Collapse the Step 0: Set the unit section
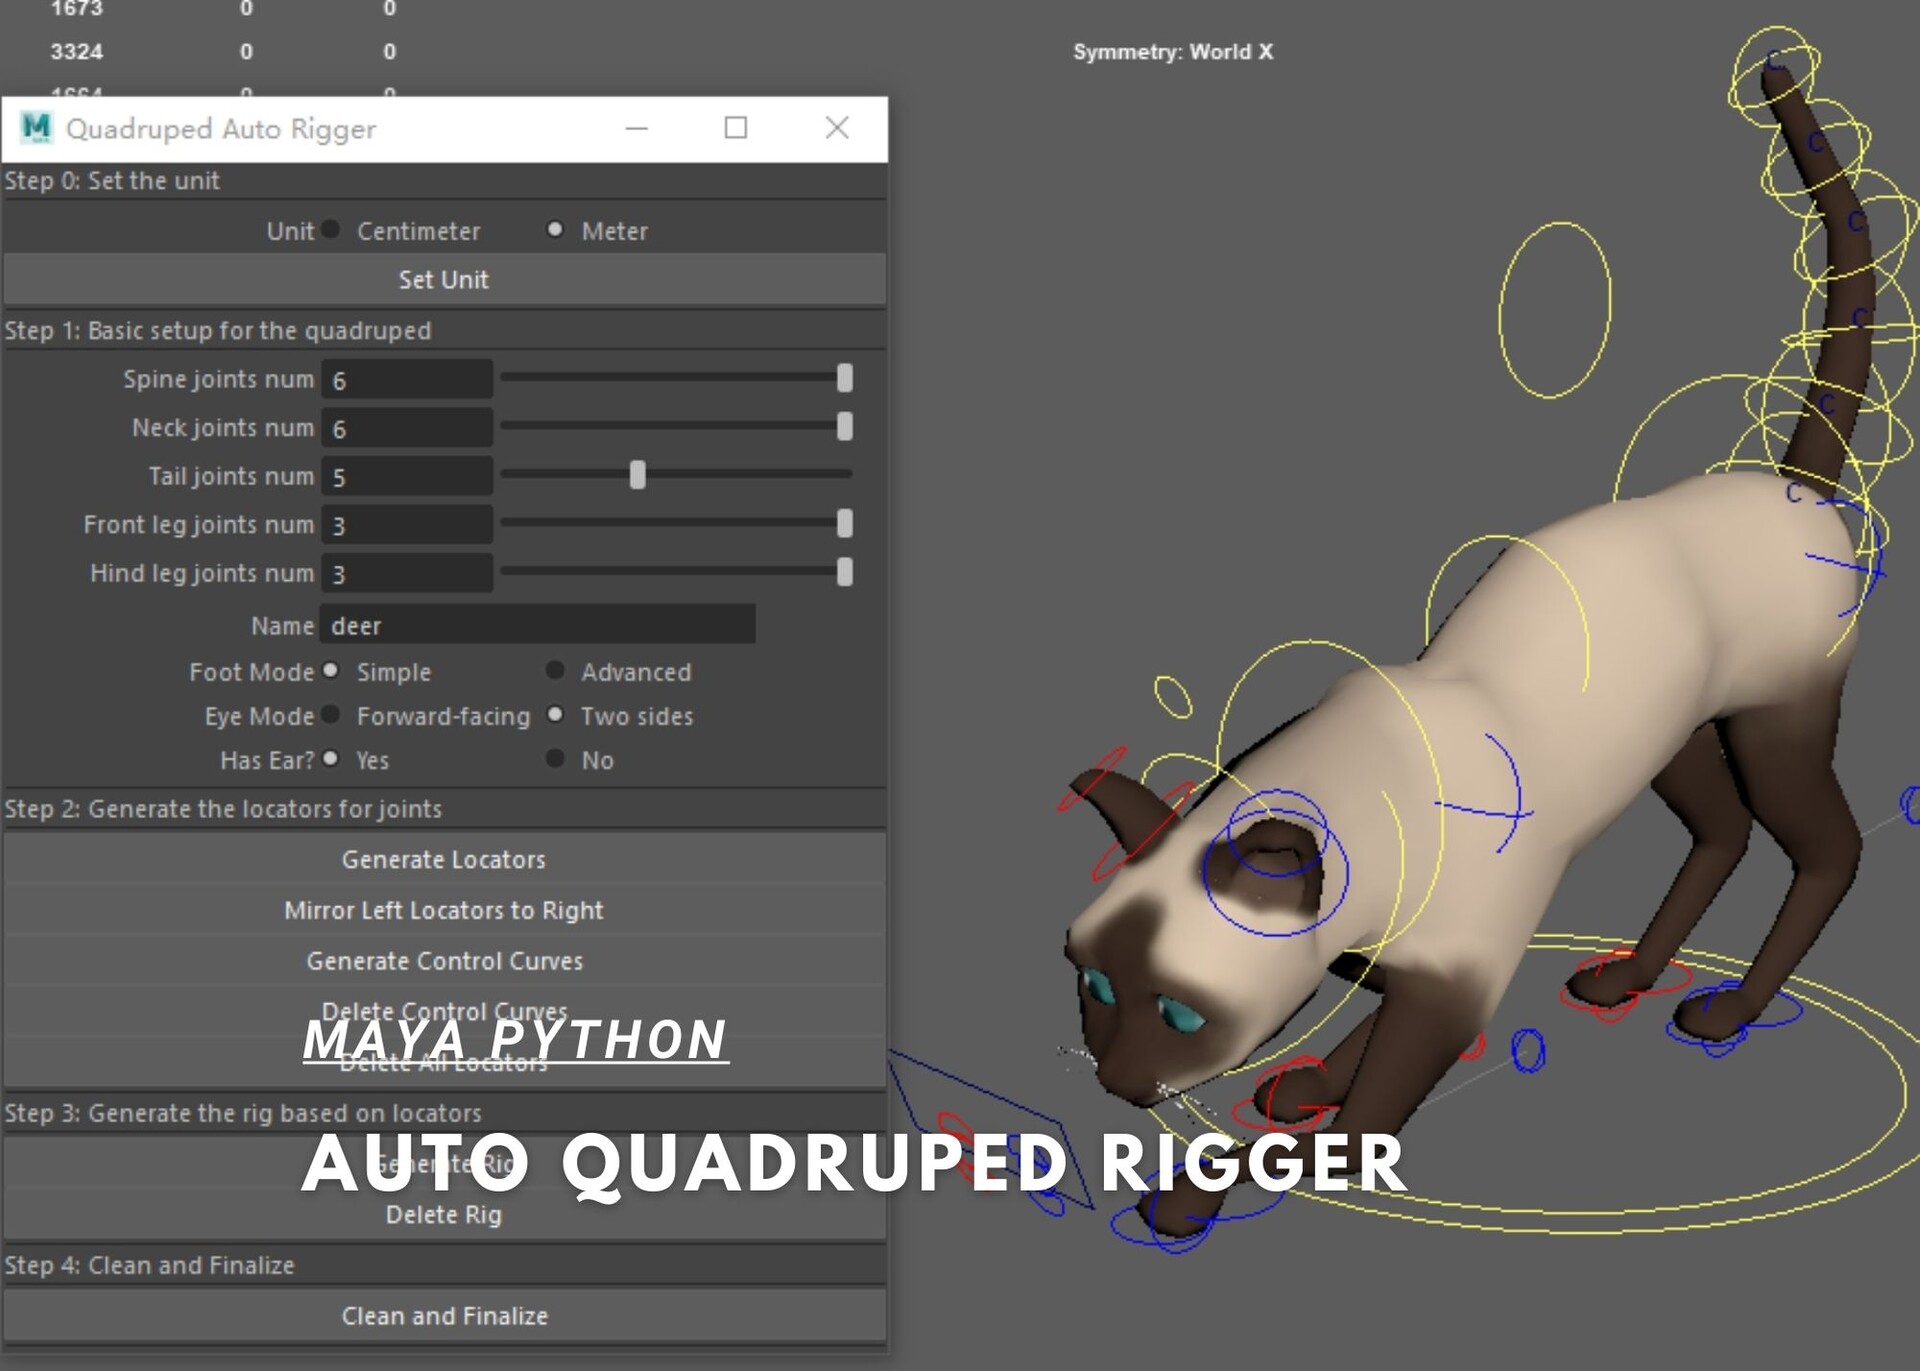Viewport: 1920px width, 1371px height. pos(112,181)
